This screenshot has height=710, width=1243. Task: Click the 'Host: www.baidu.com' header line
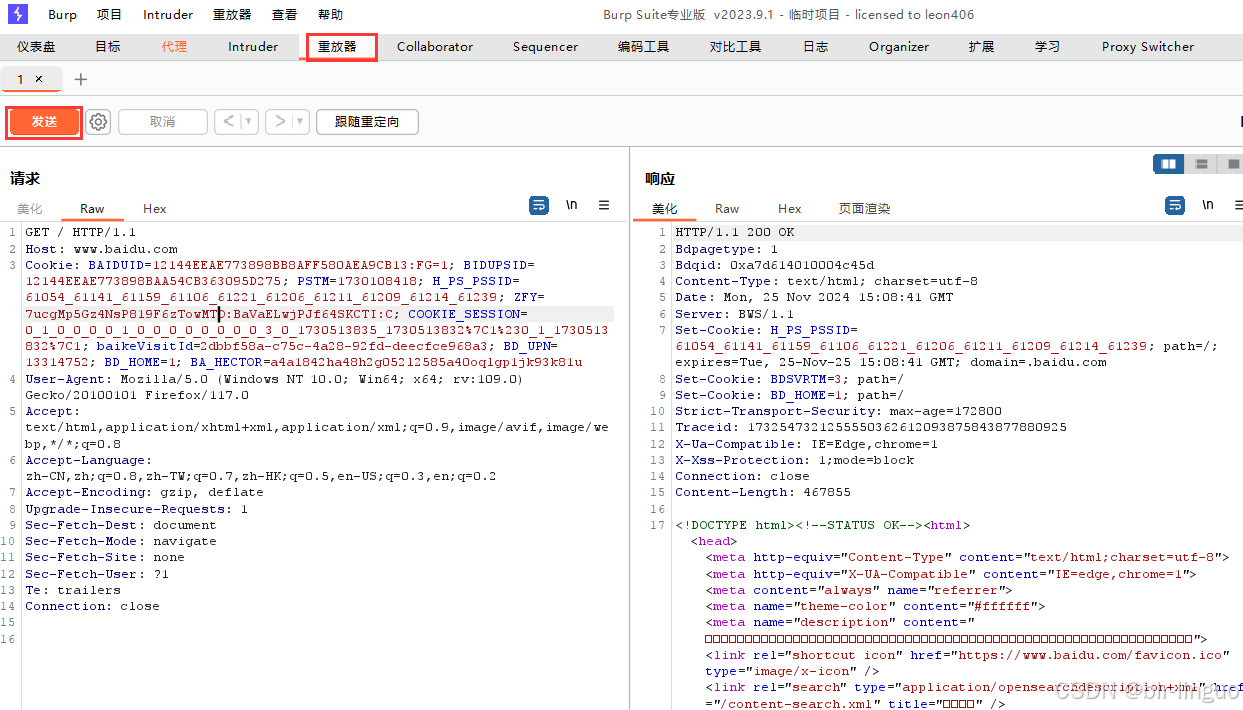[101, 249]
